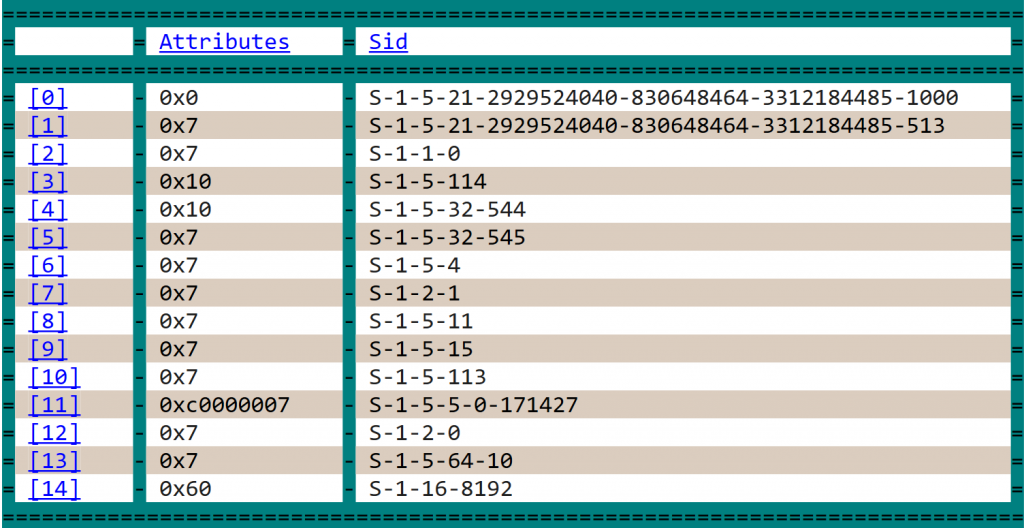This screenshot has height=528, width=1024.
Task: Select the Sid value S-1-5-11
Action: tap(421, 322)
